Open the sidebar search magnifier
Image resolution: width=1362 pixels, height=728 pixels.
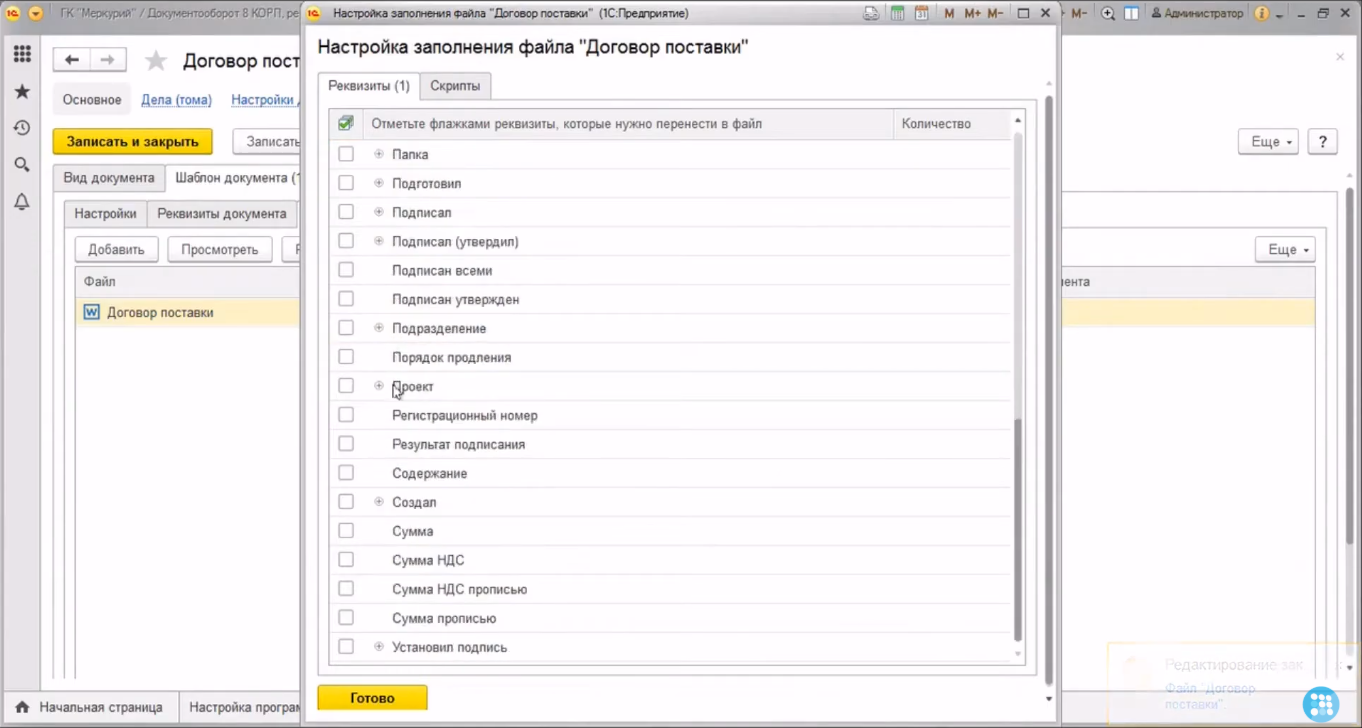pos(22,165)
